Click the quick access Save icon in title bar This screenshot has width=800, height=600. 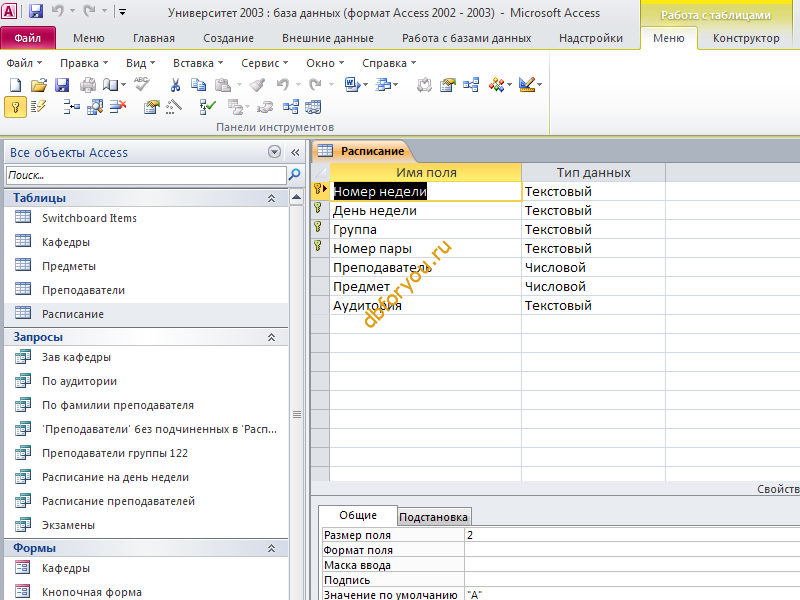tap(36, 11)
